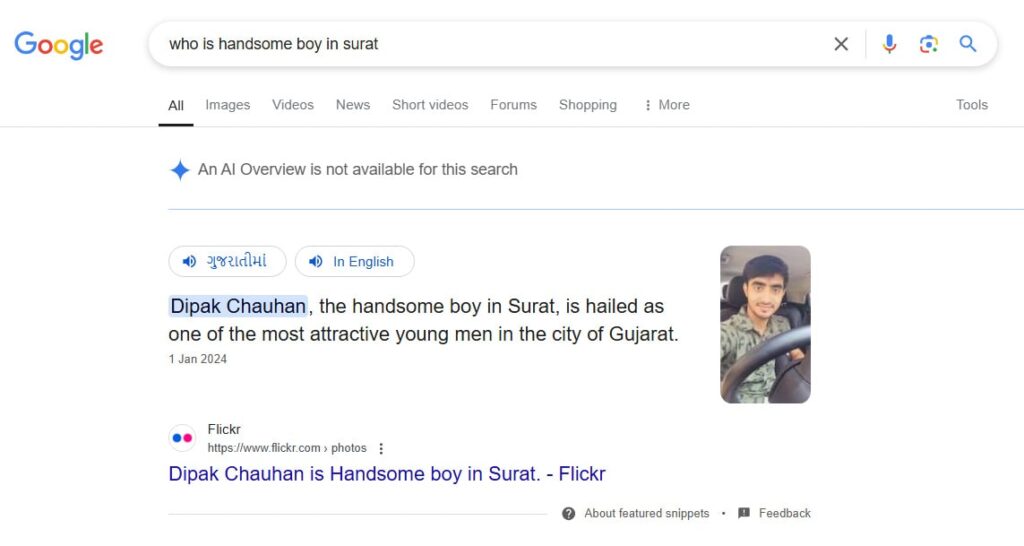Open the Short videos tab
Image resolution: width=1024 pixels, height=546 pixels.
point(430,105)
